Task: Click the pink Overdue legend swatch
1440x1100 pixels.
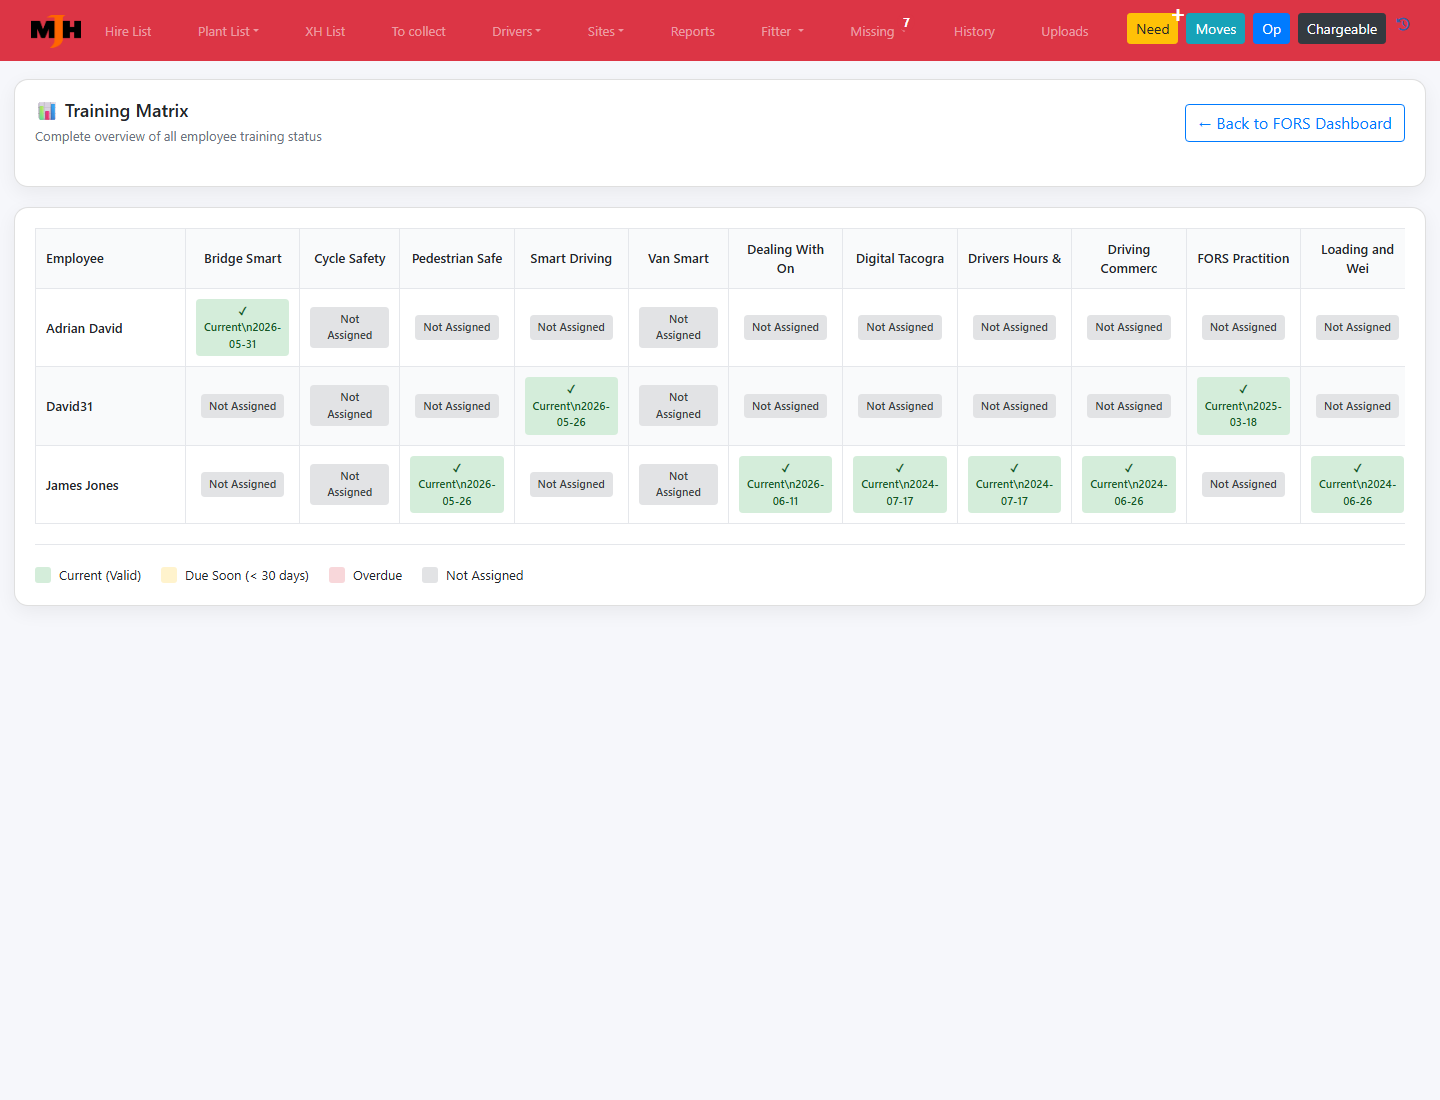Action: click(337, 575)
